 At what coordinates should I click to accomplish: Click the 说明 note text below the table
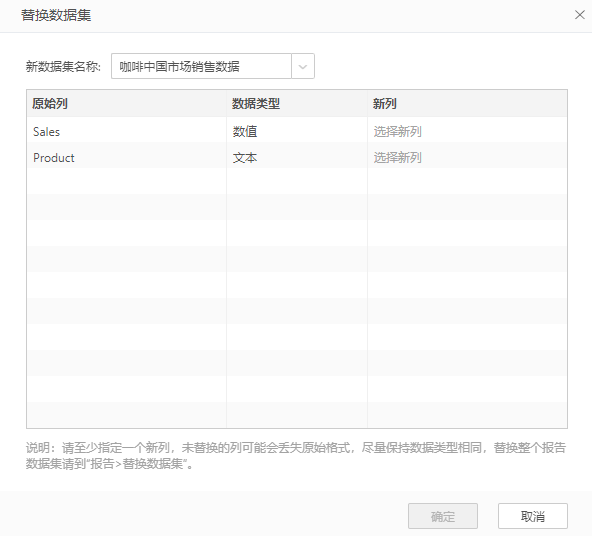point(296,456)
